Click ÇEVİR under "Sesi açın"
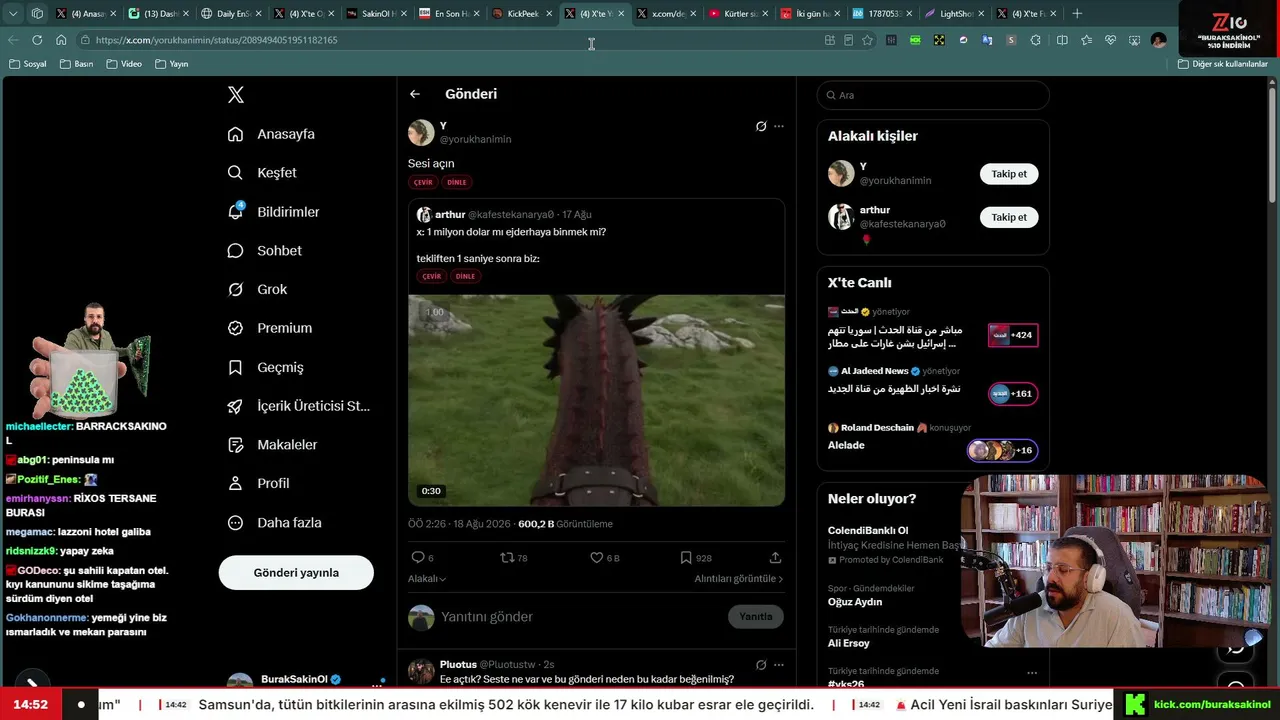Image resolution: width=1280 pixels, height=720 pixels. click(x=424, y=183)
